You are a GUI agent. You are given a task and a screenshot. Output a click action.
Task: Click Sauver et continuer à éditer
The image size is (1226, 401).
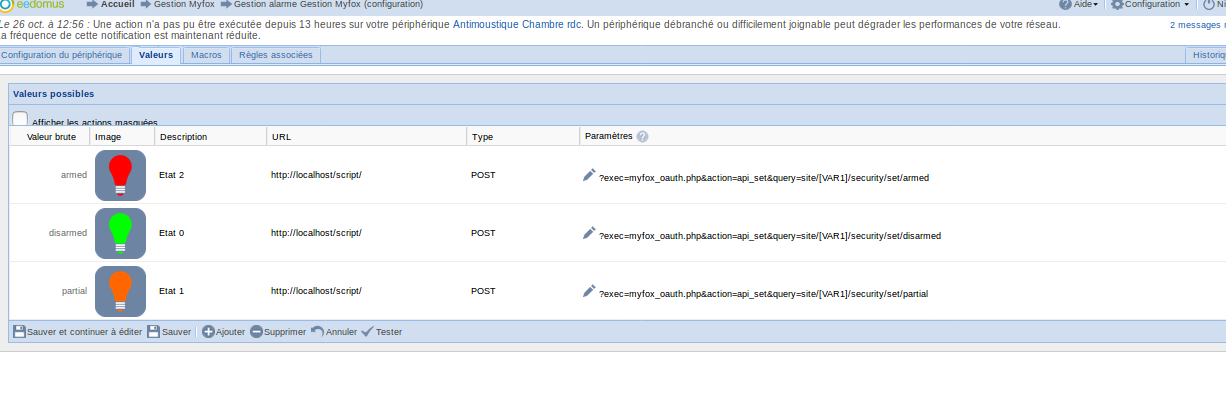click(x=77, y=332)
